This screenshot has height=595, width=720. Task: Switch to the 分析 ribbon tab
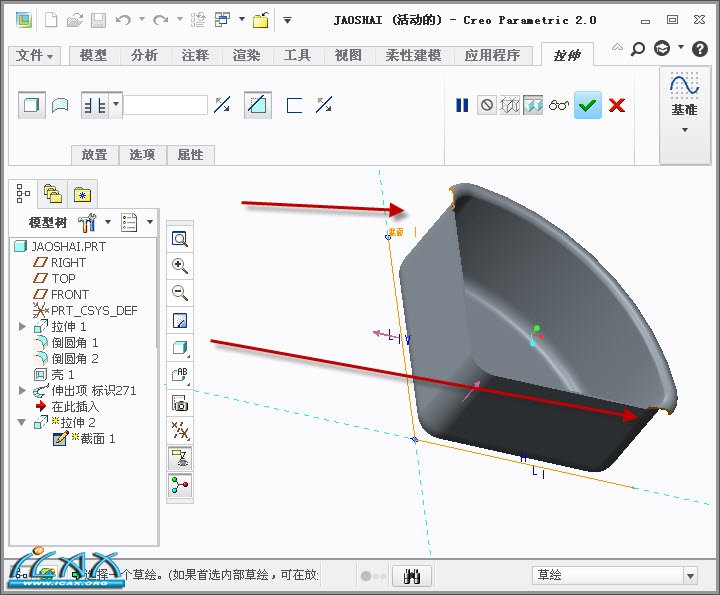click(145, 56)
